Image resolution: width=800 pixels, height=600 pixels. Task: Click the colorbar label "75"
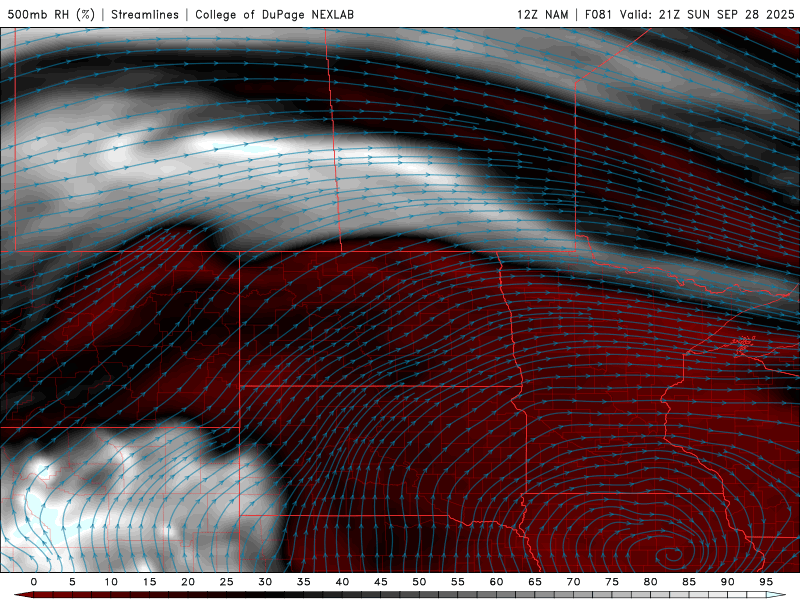pyautogui.click(x=612, y=582)
